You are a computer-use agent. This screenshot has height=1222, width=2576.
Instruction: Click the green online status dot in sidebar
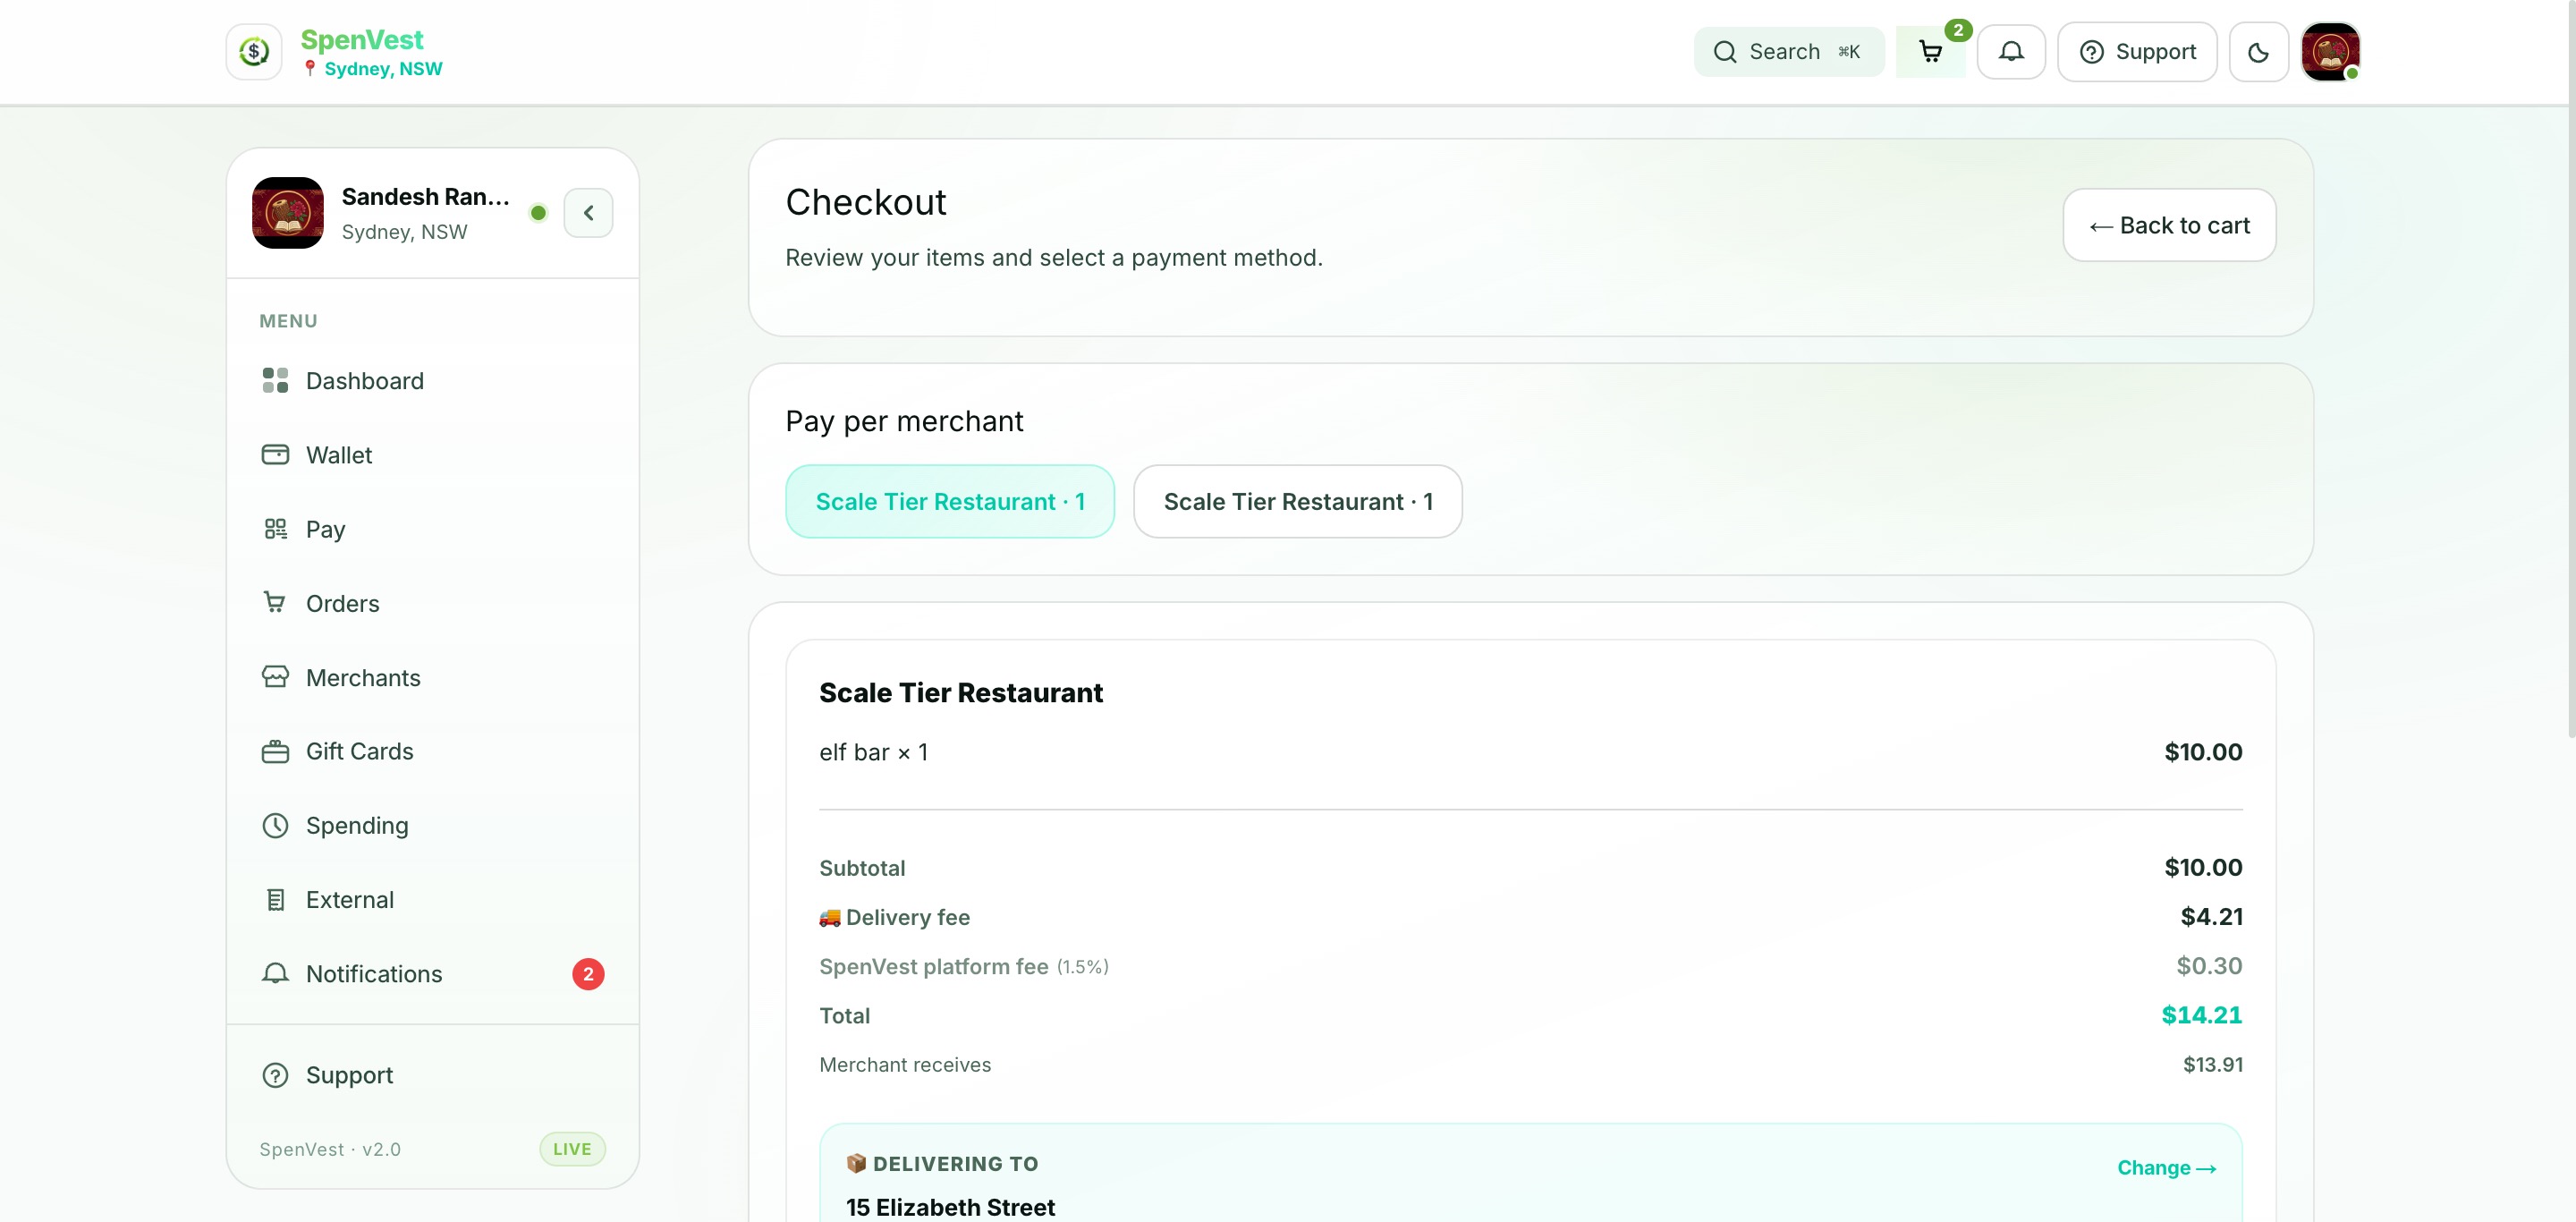[x=538, y=213]
